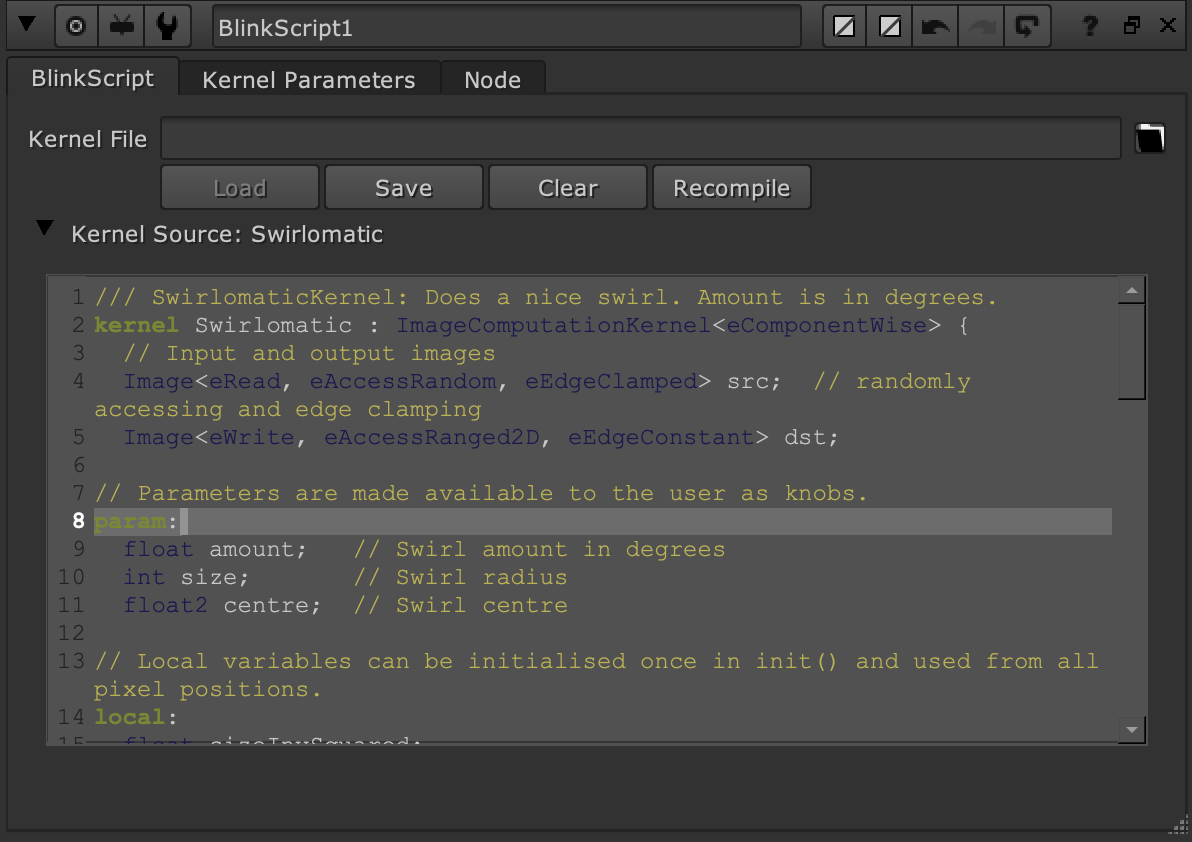Collapse the Kernel Source section triangle
Image resolution: width=1192 pixels, height=842 pixels.
point(44,230)
